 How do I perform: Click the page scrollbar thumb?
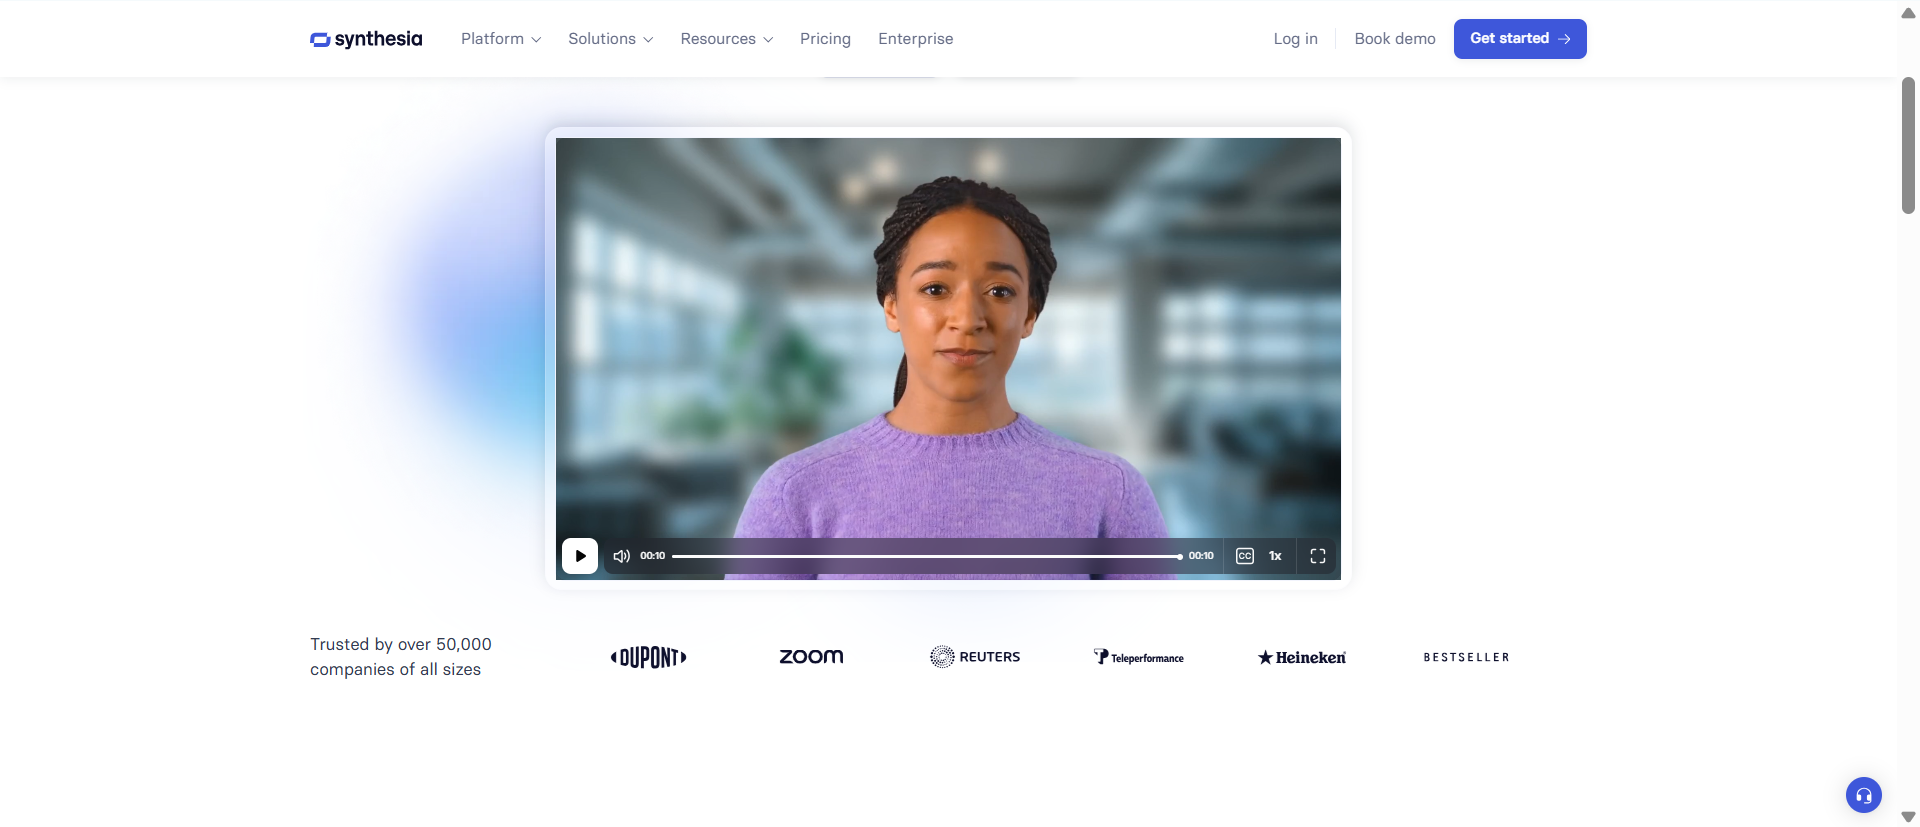click(x=1908, y=145)
